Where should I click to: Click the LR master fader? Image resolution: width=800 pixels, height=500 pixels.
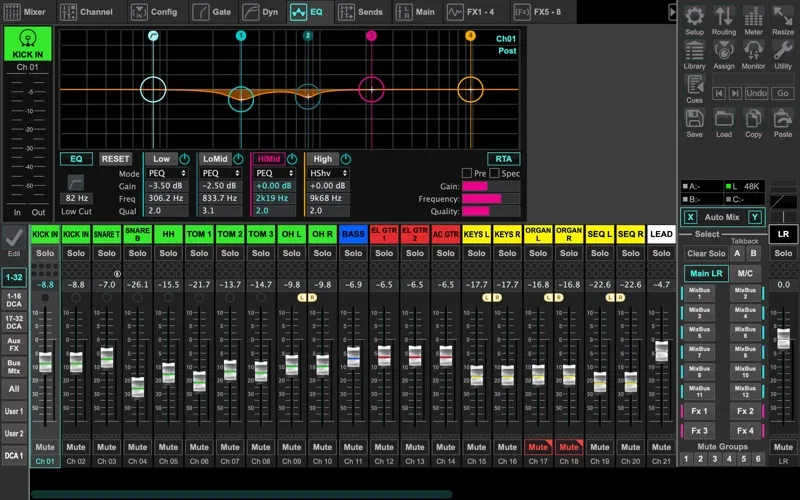tap(783, 339)
